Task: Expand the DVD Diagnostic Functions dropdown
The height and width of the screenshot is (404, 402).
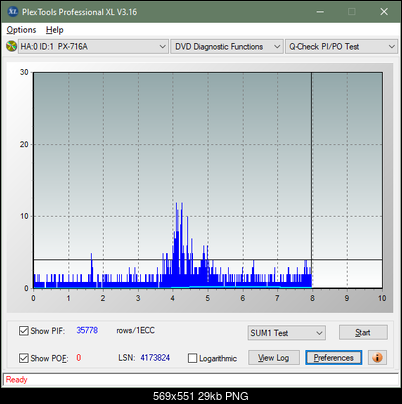Action: pos(227,47)
